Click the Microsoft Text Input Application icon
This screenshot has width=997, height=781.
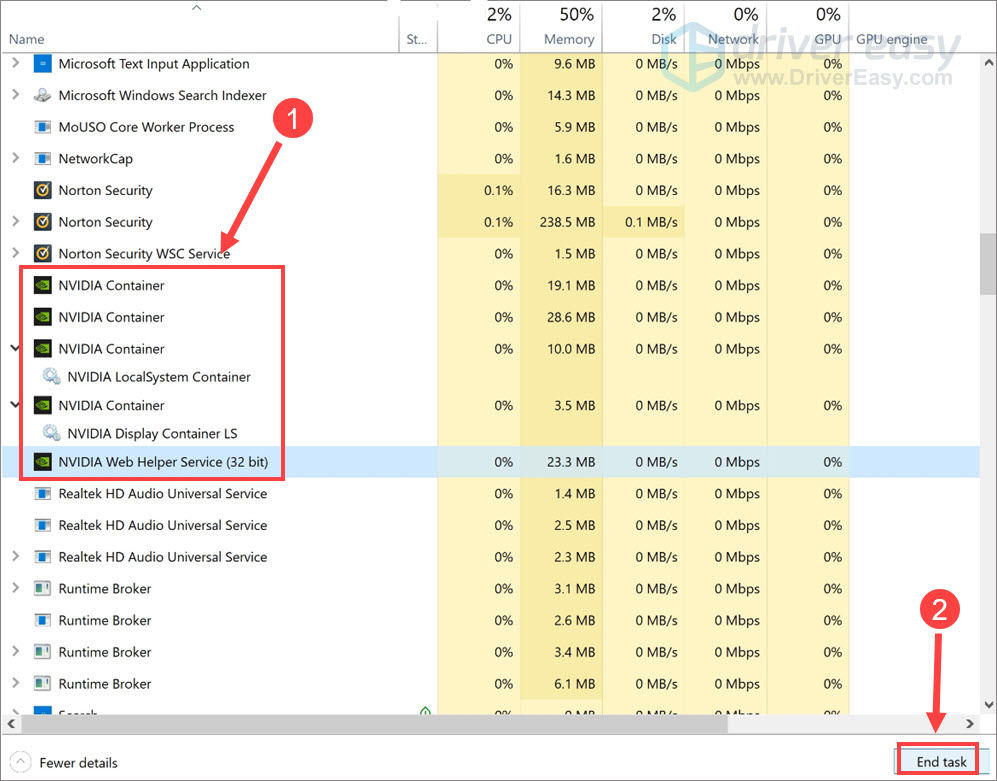43,64
